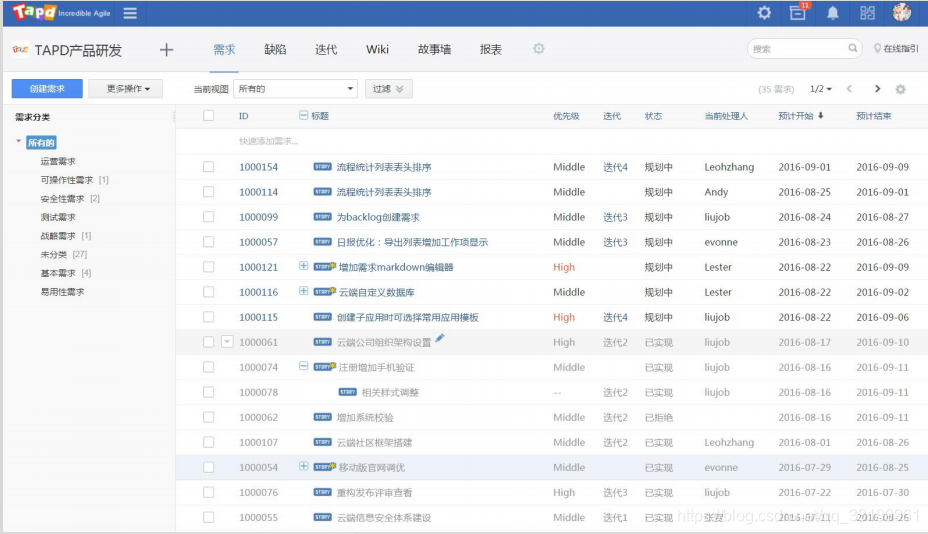Open the hamburger menu in the header

tap(130, 13)
